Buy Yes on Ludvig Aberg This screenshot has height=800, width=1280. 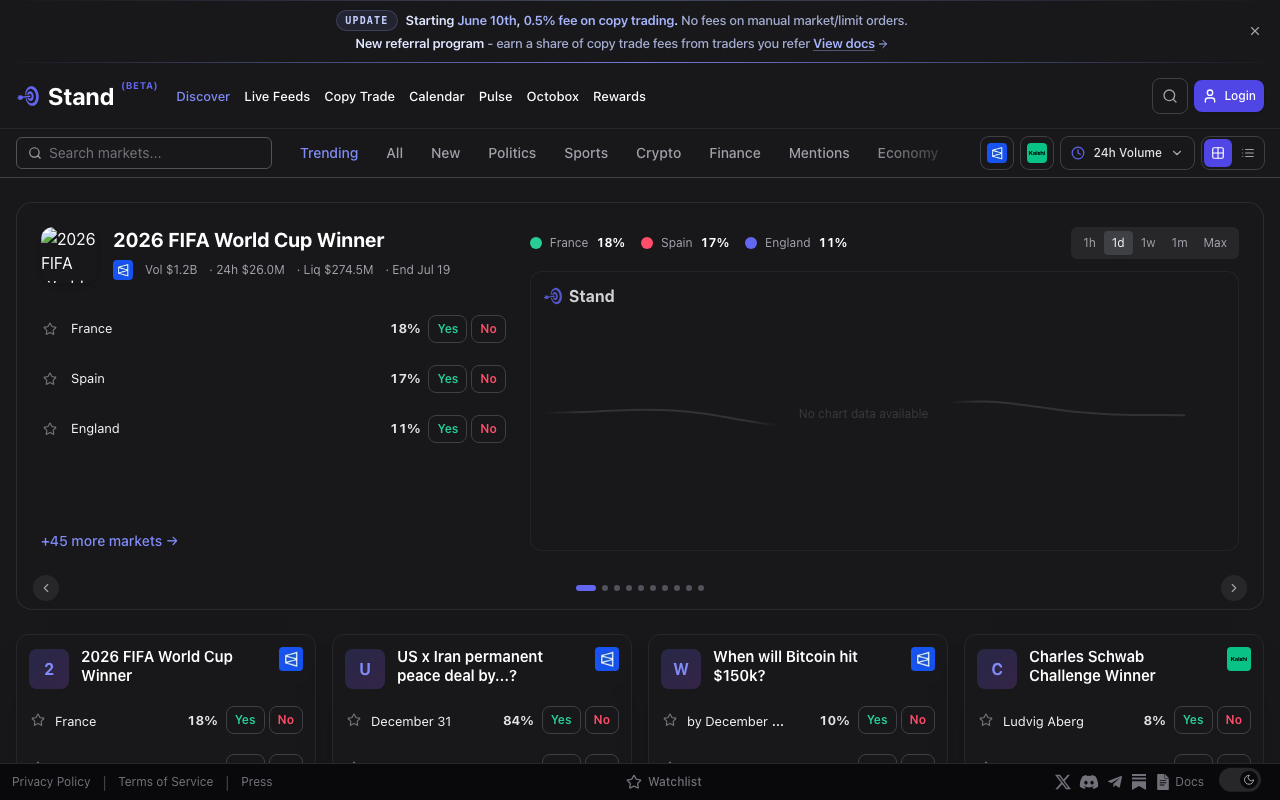1193,720
